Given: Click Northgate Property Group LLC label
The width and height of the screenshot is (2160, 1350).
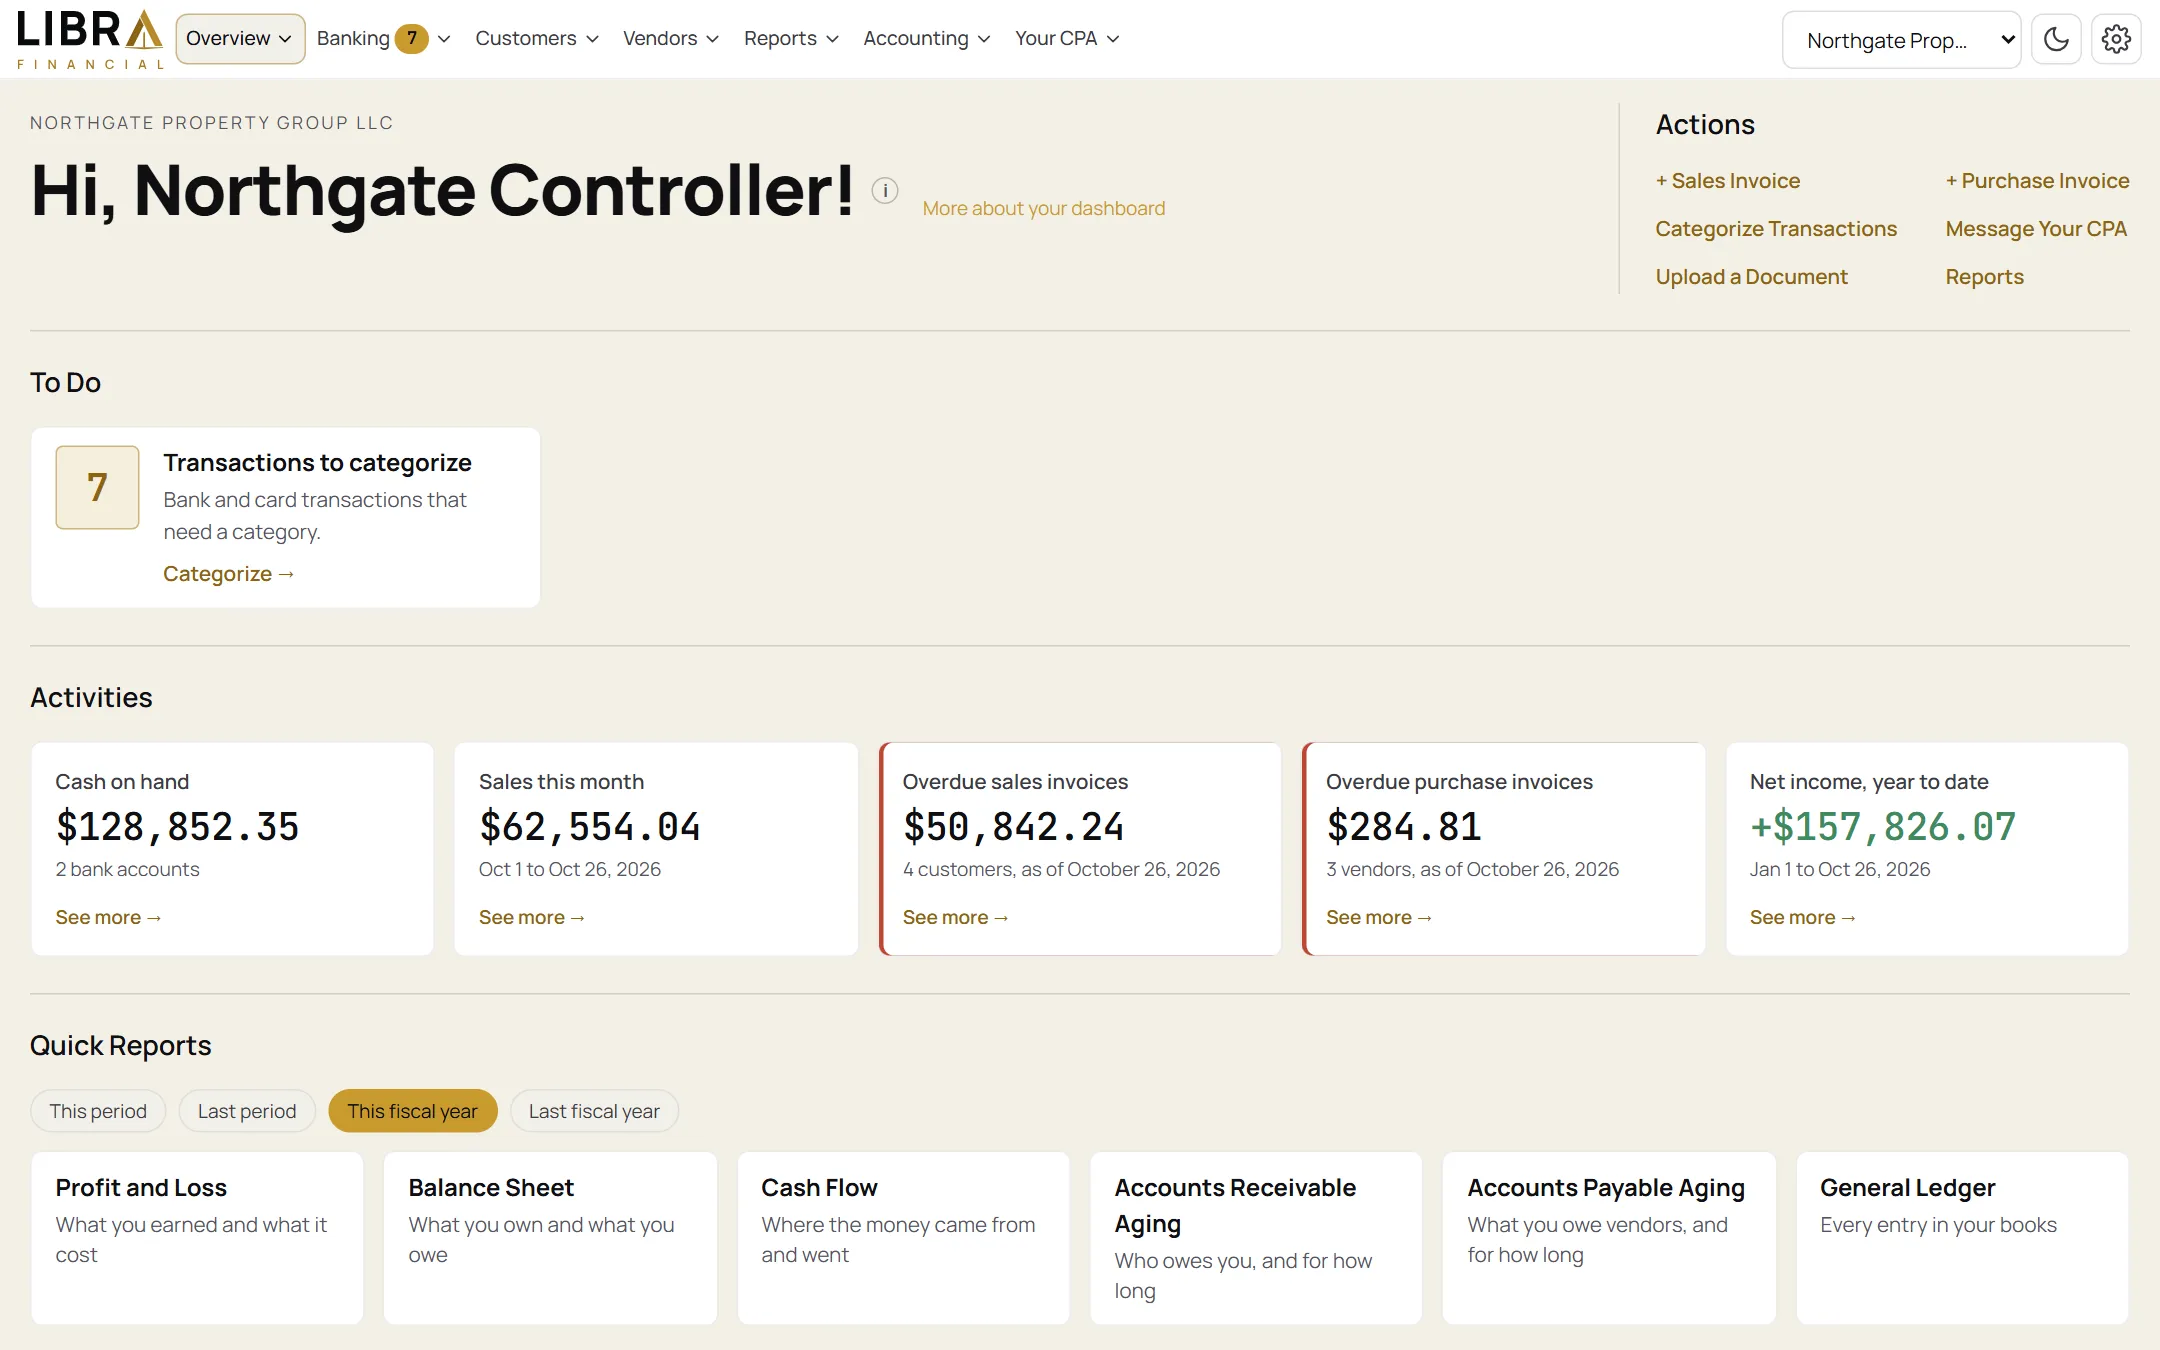Looking at the screenshot, I should (x=212, y=123).
